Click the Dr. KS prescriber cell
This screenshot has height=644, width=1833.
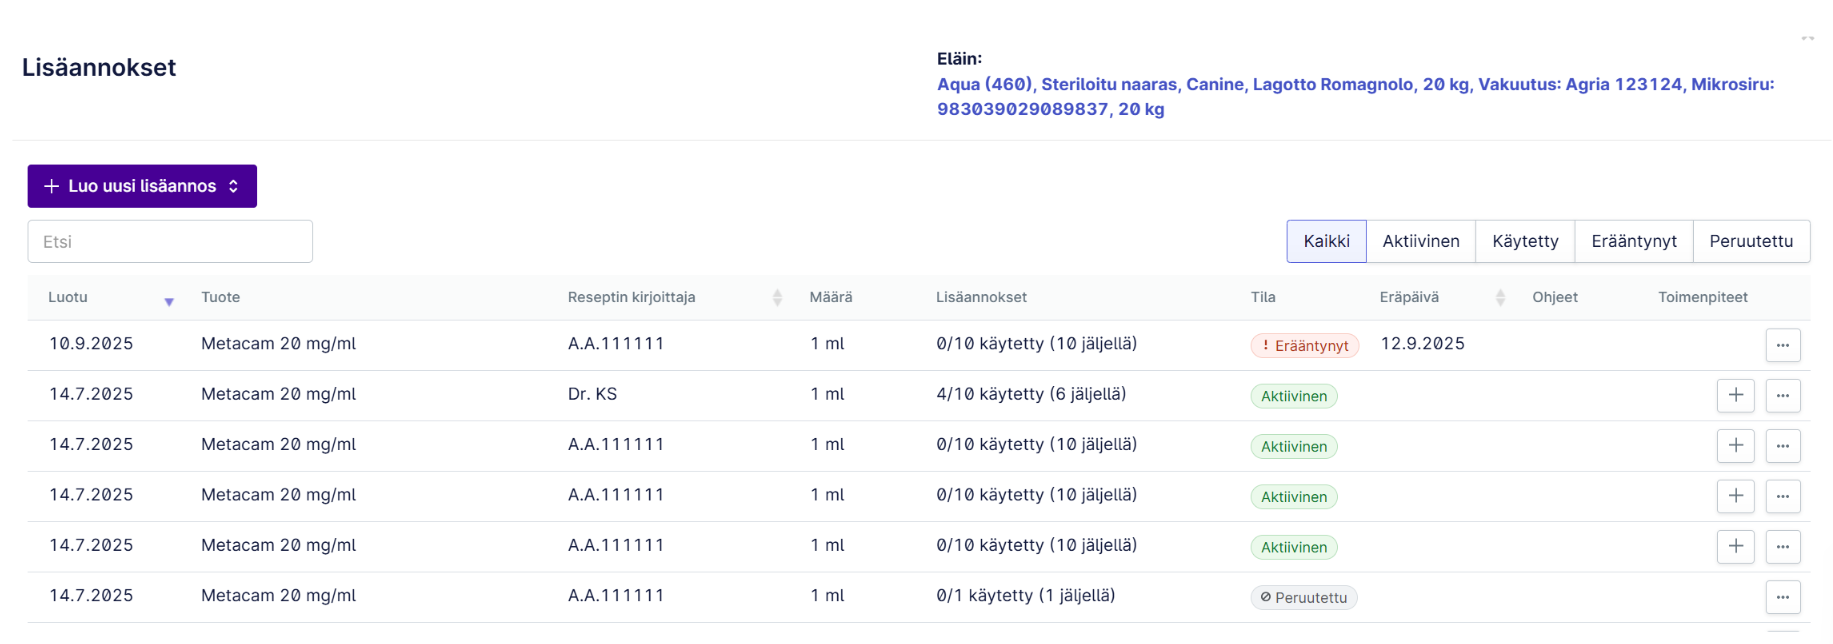592,394
